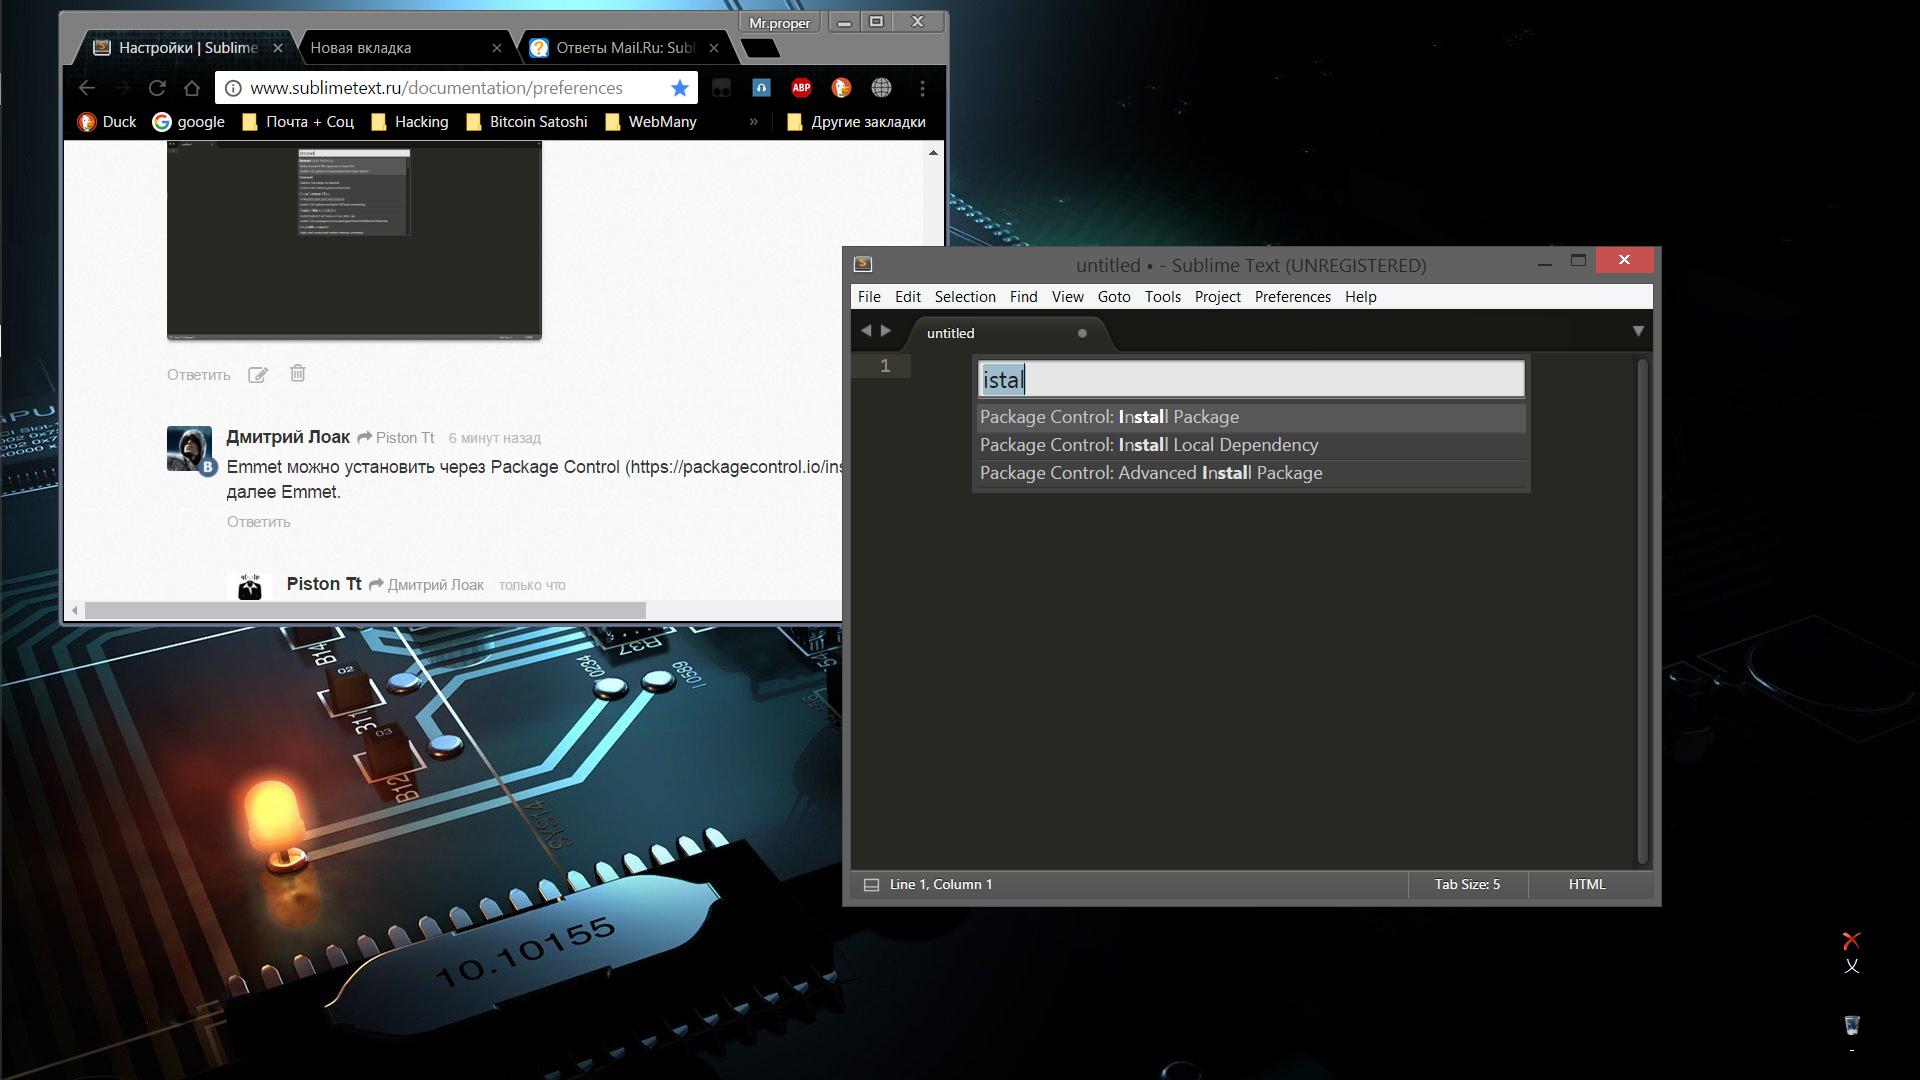Show hidden bookmarks with chevron
The width and height of the screenshot is (1920, 1080).
[x=753, y=122]
